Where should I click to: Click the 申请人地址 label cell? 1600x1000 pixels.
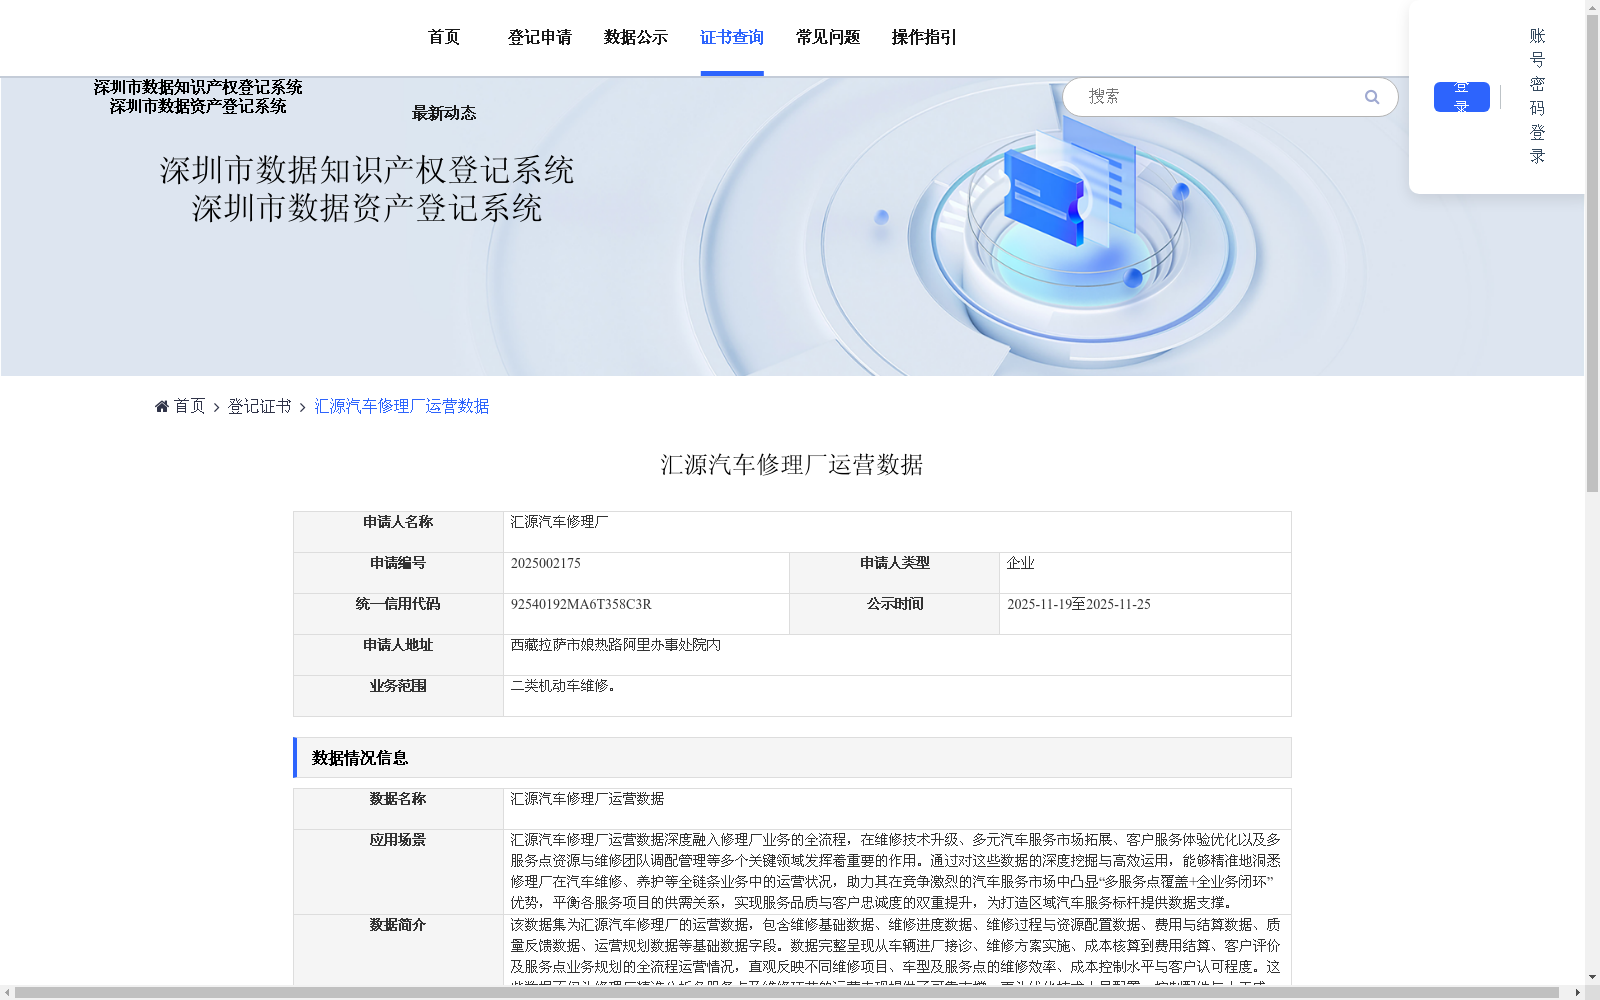(398, 655)
